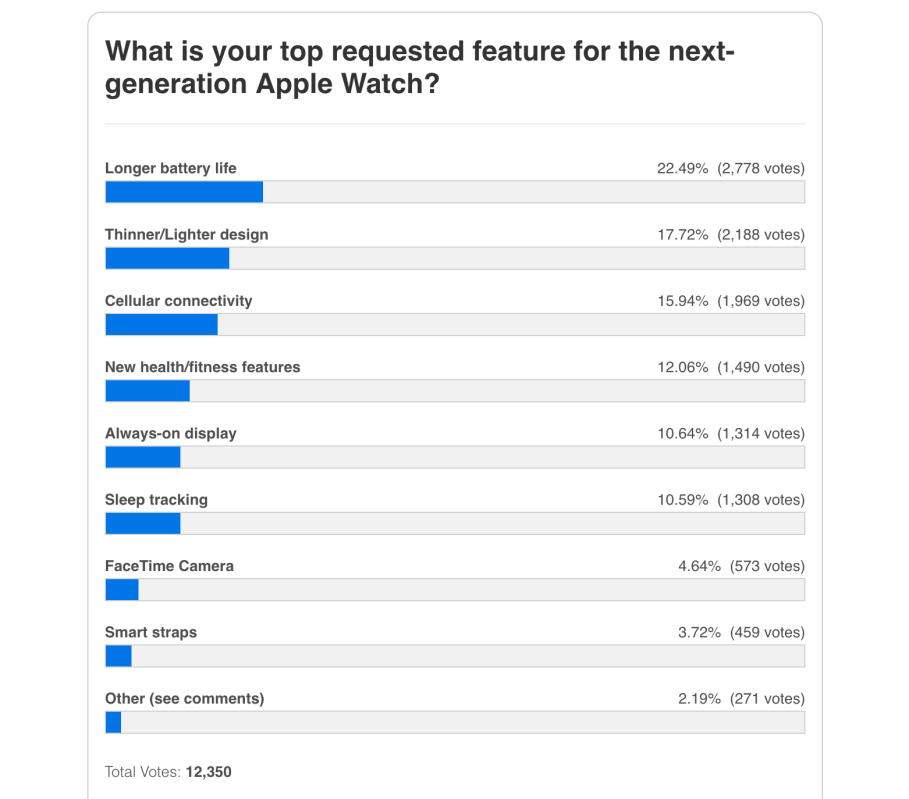Select the "Always-on display" option label

171,433
